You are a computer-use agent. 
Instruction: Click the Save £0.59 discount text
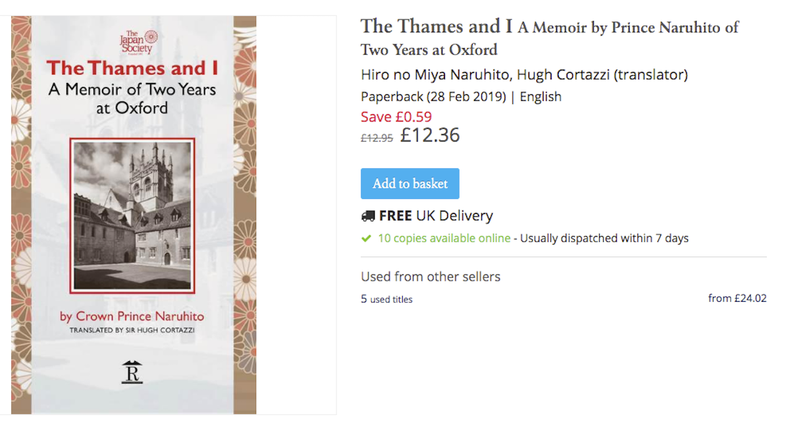point(396,116)
